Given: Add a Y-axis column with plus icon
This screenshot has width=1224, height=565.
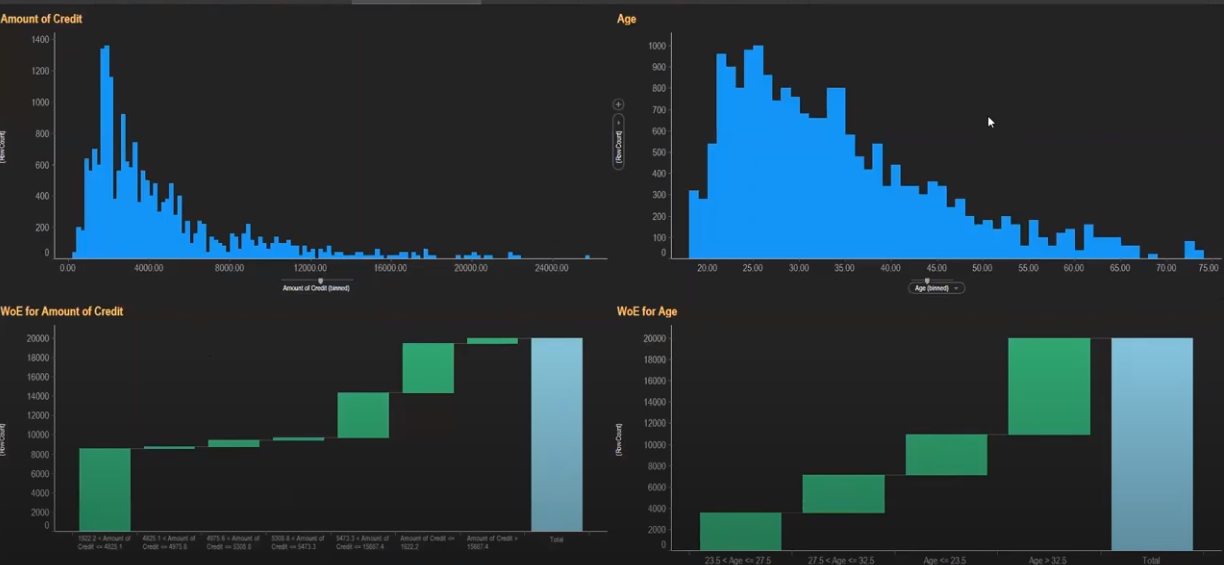Looking at the screenshot, I should [x=618, y=104].
